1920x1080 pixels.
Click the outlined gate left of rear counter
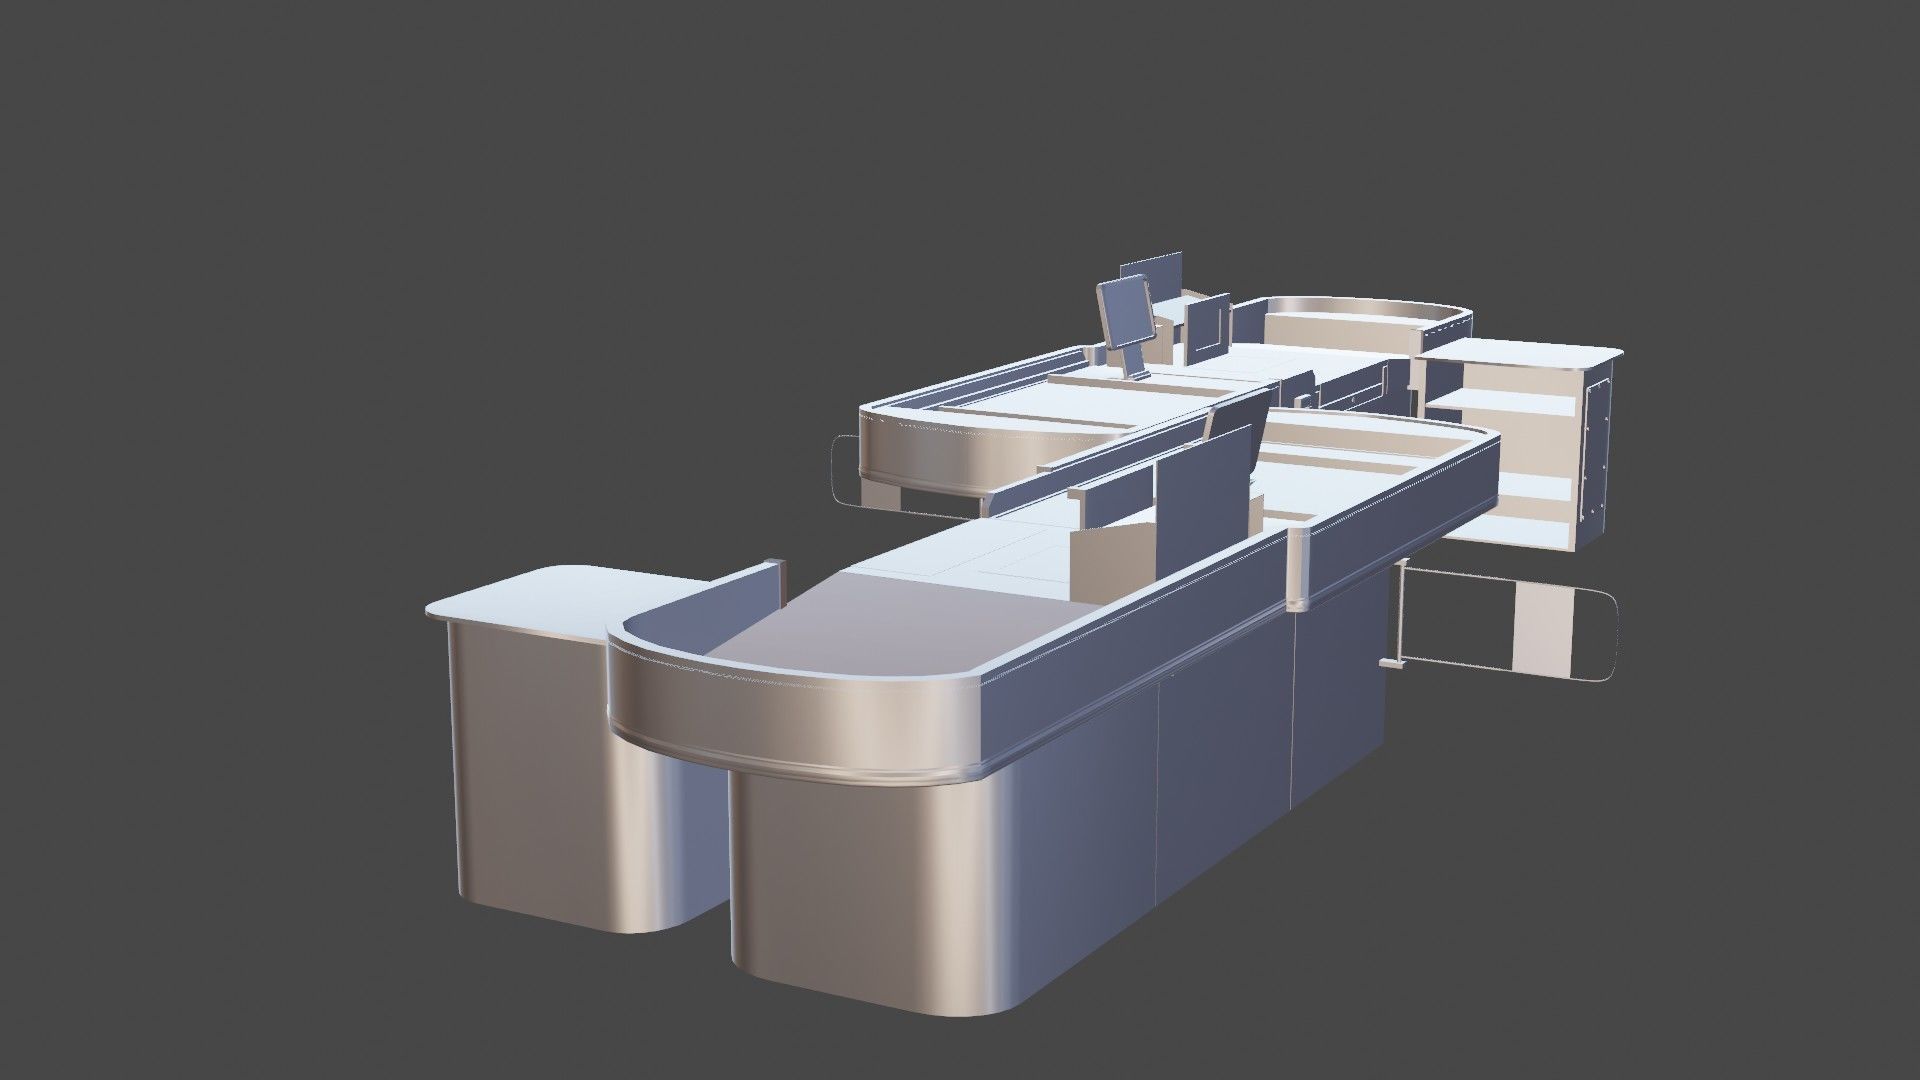pos(845,472)
